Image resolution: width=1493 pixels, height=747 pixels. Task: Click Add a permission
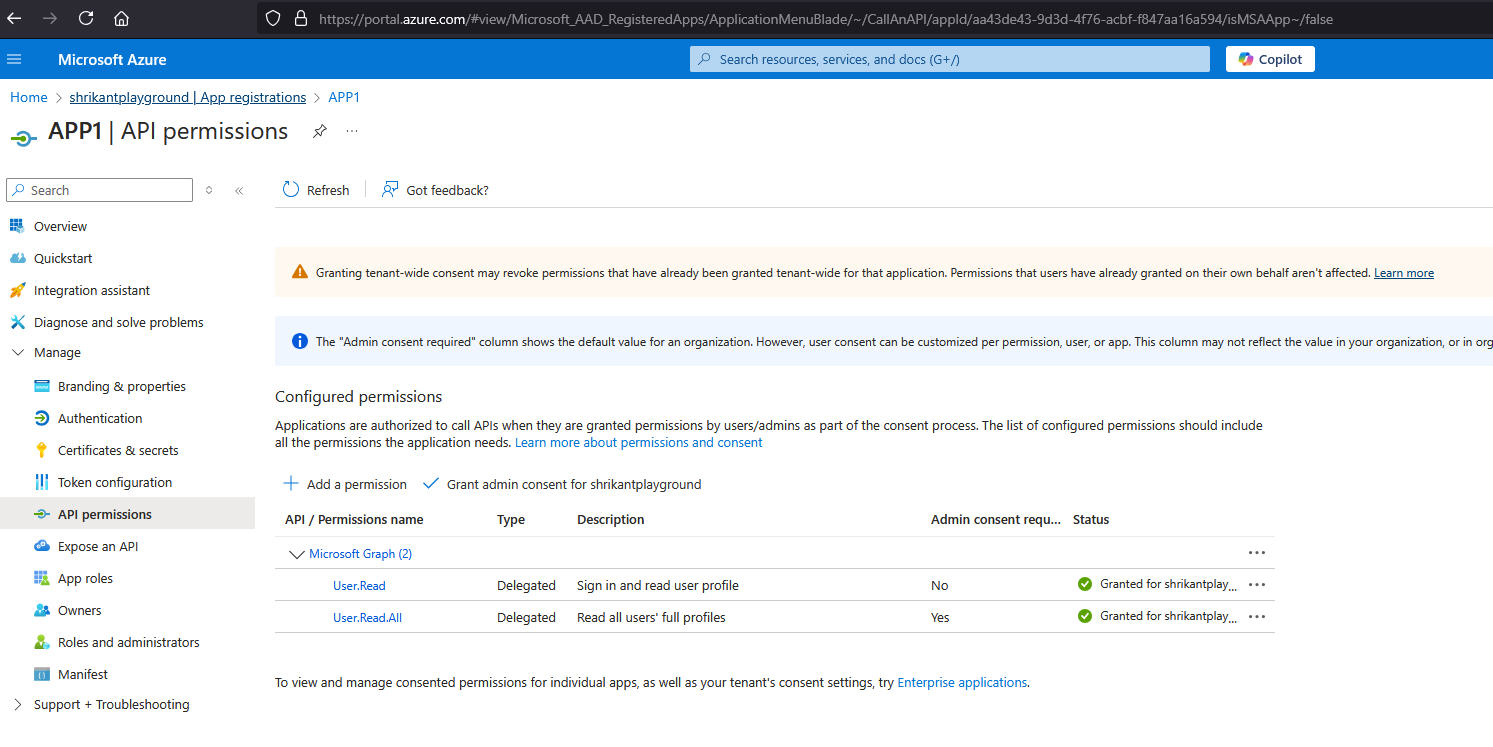pos(345,484)
